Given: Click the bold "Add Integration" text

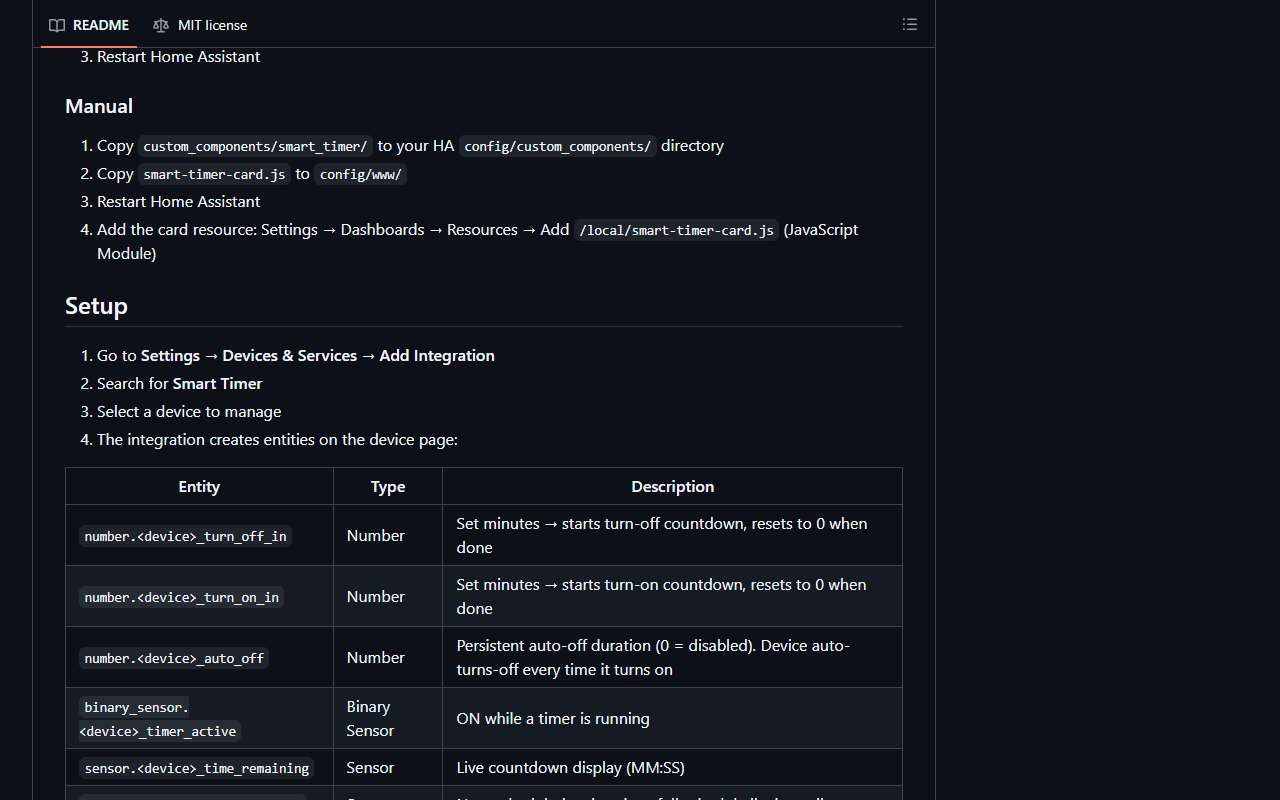Looking at the screenshot, I should (437, 355).
